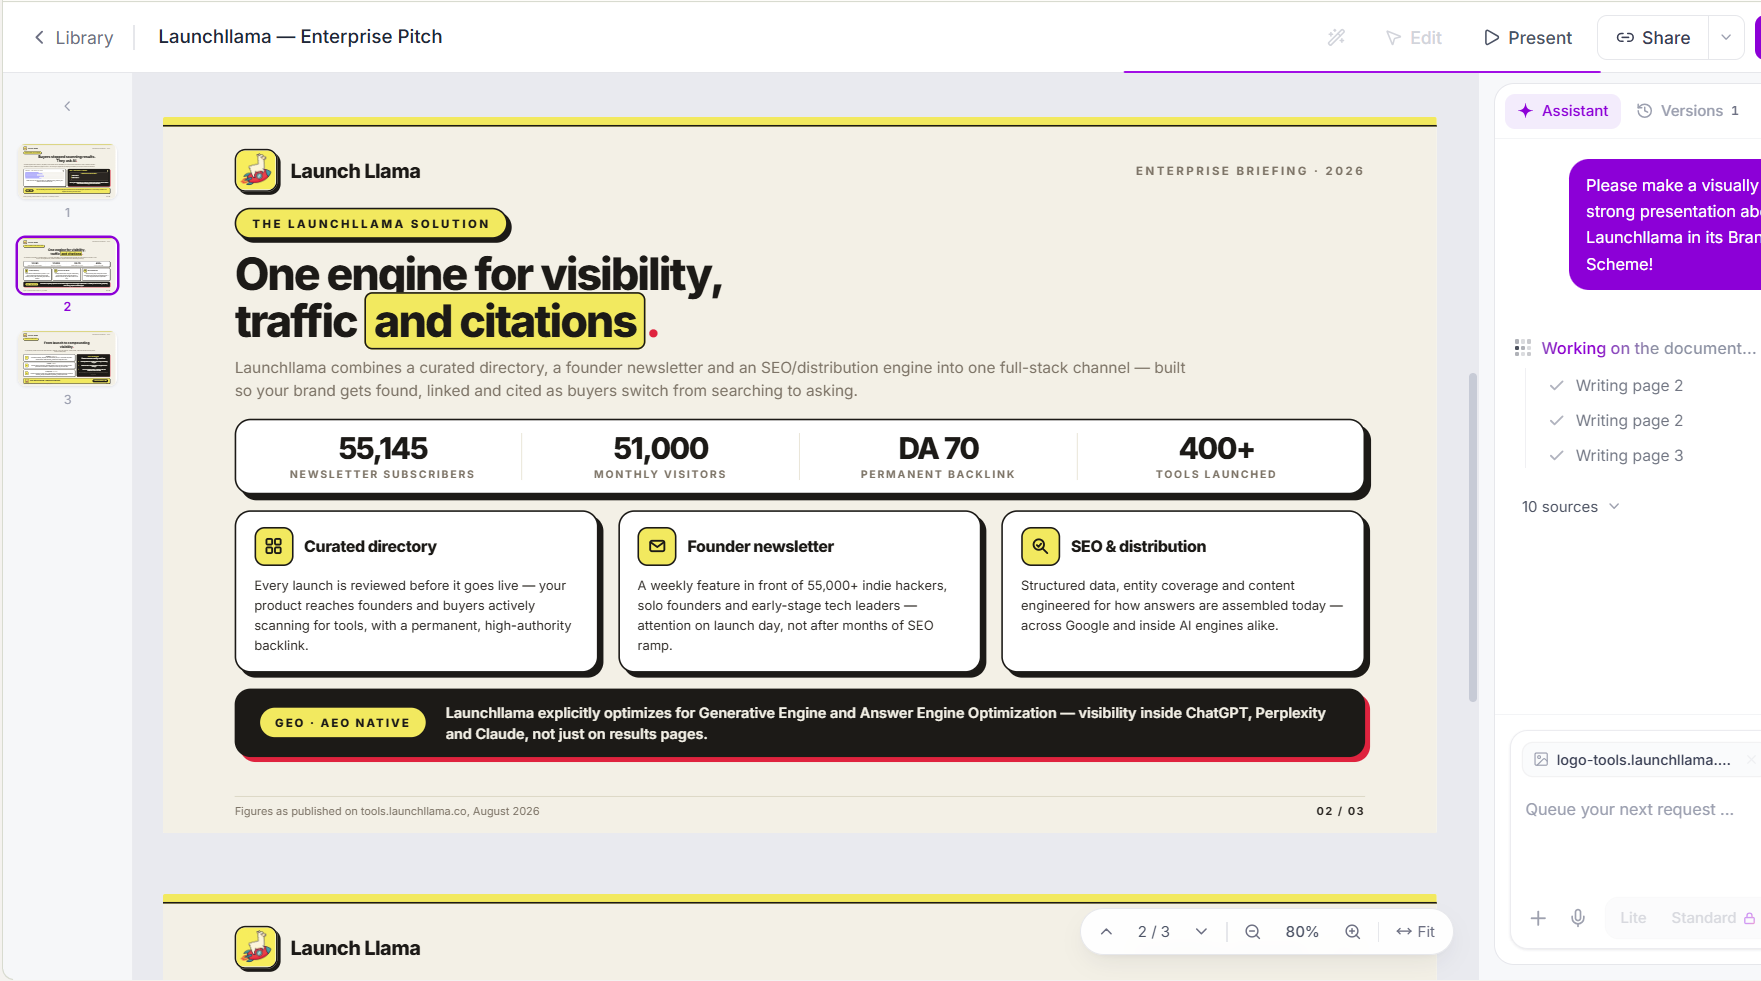1761x981 pixels.
Task: Go to previous page with up chevron
Action: [1106, 932]
